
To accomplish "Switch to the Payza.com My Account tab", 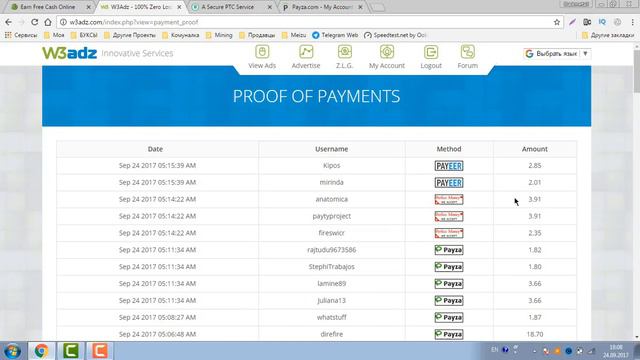I will point(322,7).
